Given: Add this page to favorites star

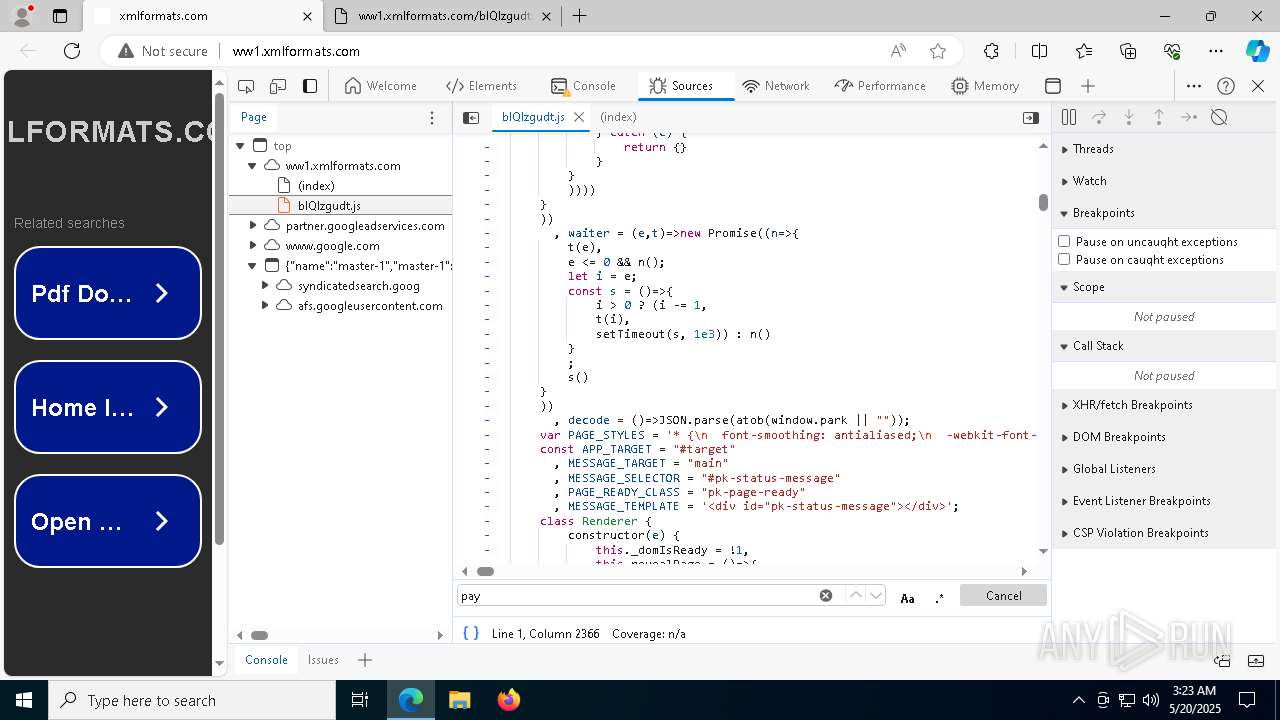Looking at the screenshot, I should click(937, 51).
